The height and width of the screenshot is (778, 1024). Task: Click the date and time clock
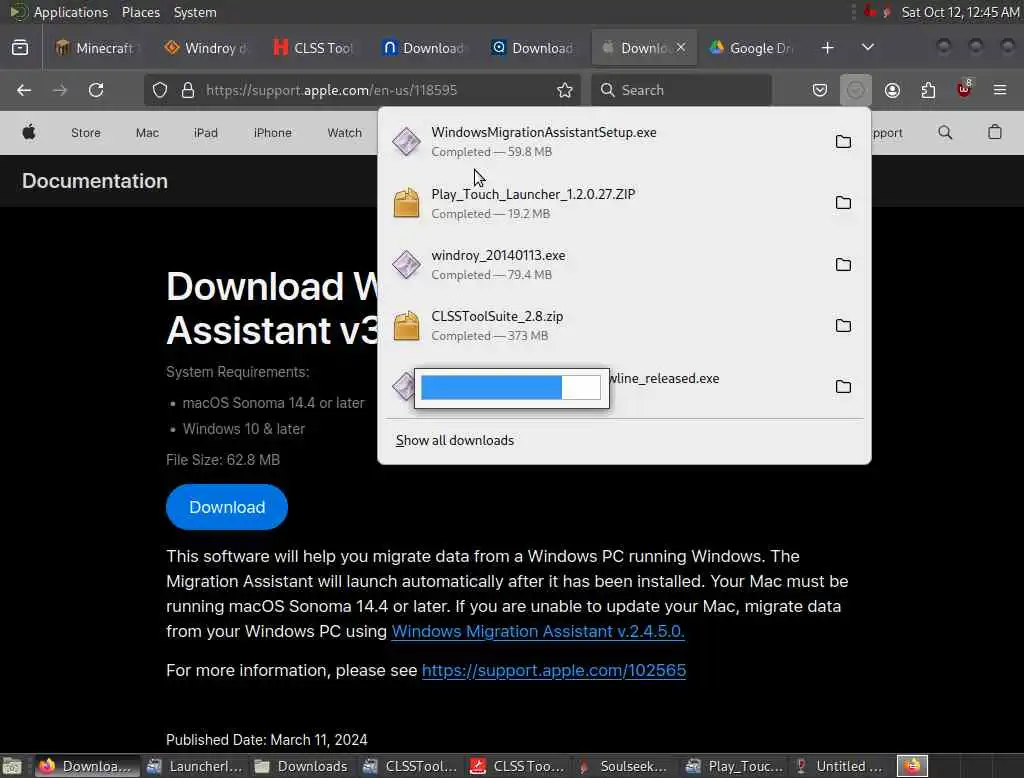point(960,12)
